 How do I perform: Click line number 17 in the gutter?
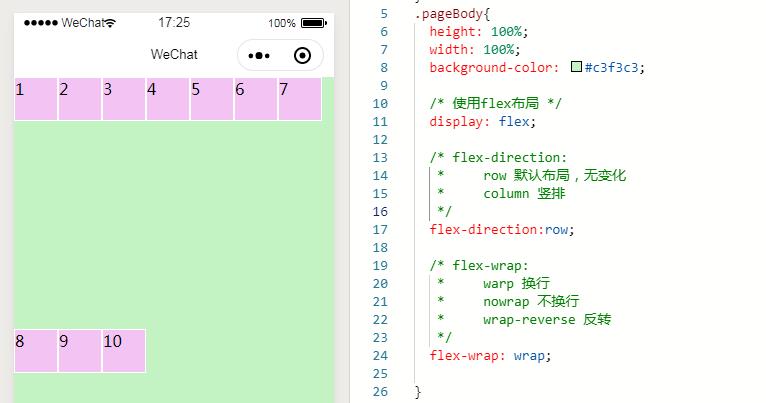(380, 230)
